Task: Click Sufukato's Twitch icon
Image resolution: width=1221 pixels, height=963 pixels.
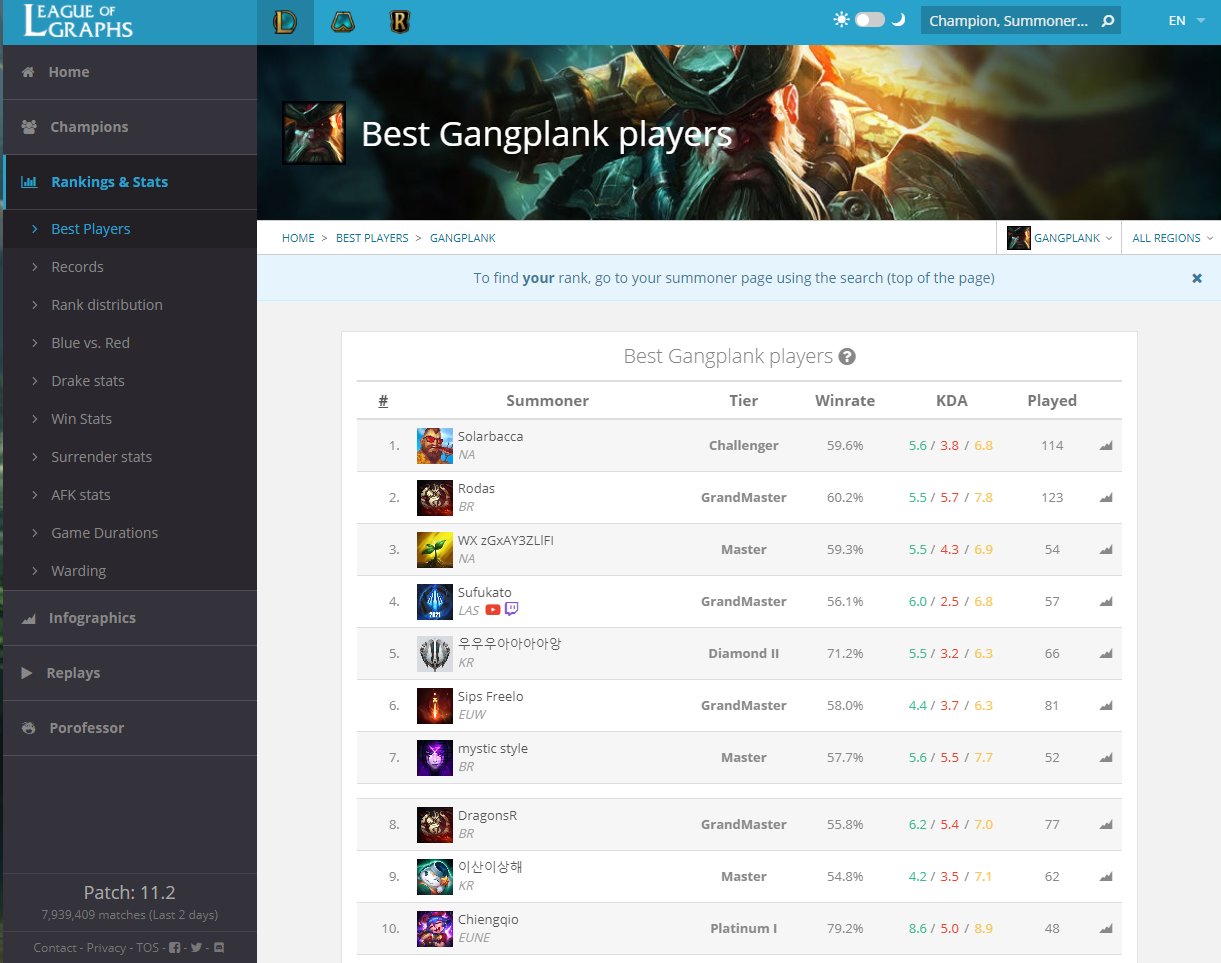Action: click(512, 610)
